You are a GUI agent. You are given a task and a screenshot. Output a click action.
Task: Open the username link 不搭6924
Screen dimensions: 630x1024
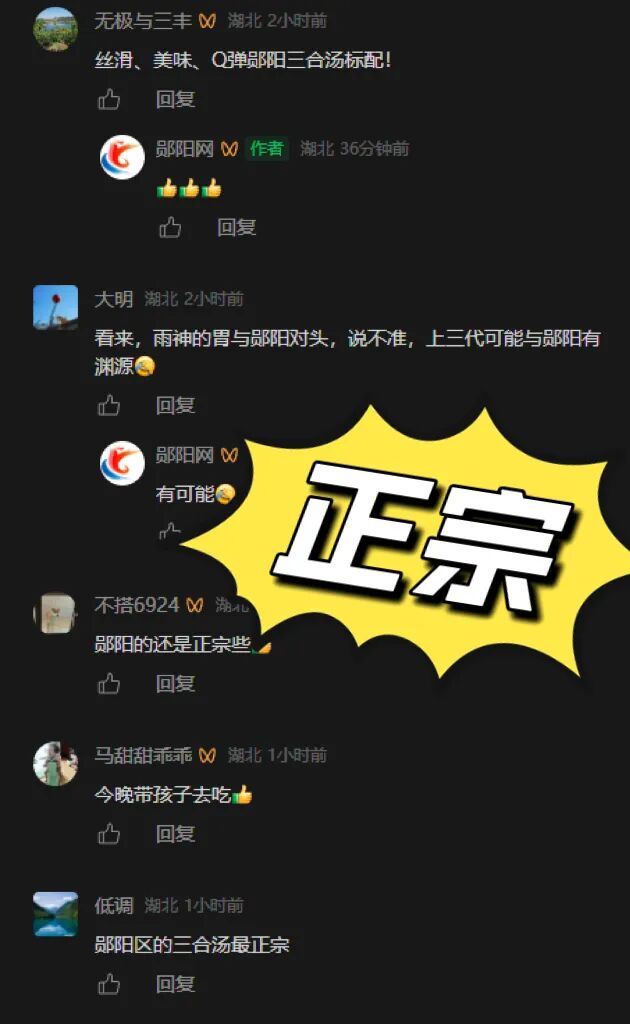click(136, 605)
